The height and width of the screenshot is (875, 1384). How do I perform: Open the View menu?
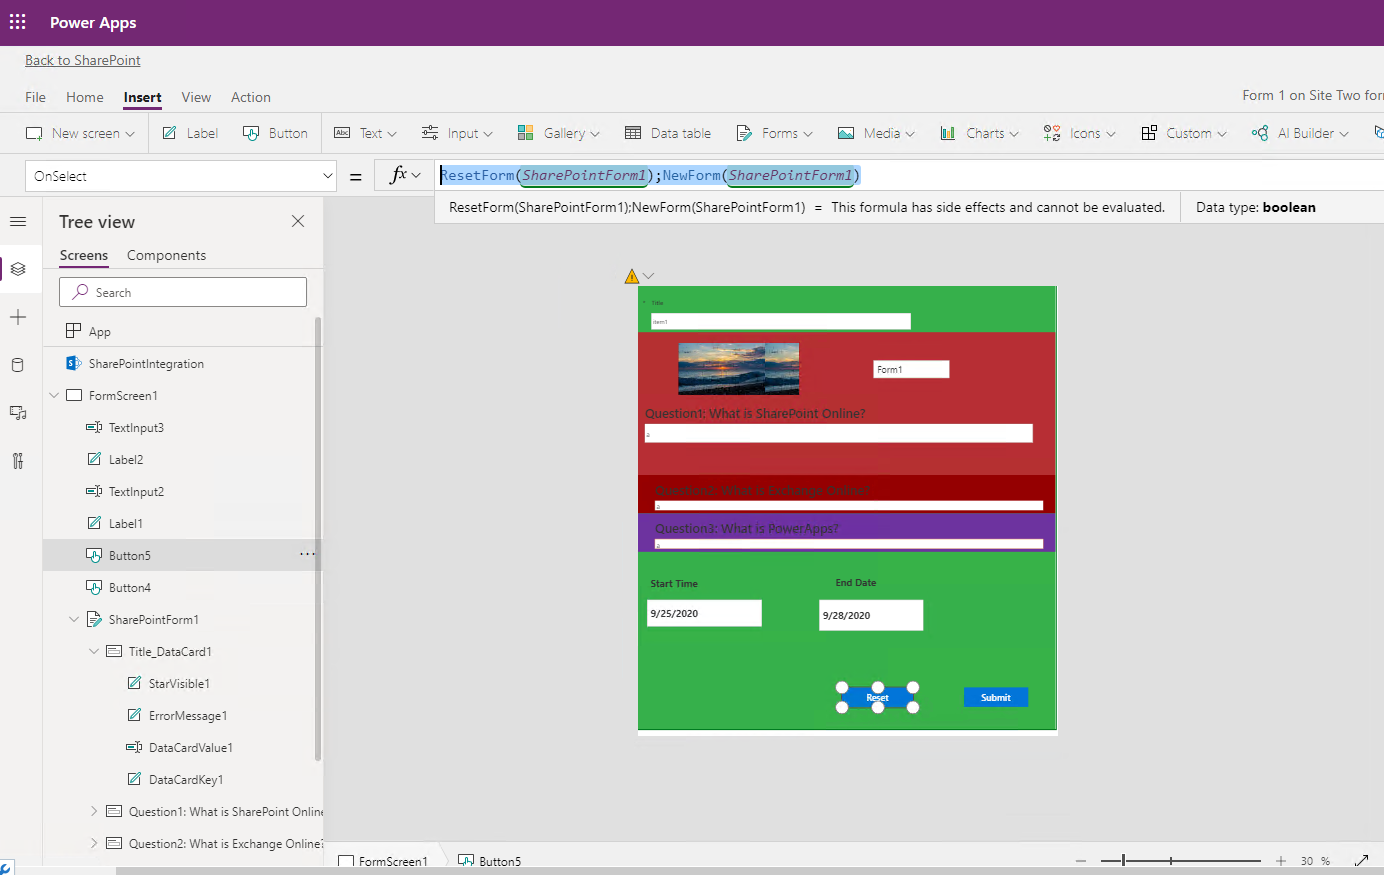(196, 97)
